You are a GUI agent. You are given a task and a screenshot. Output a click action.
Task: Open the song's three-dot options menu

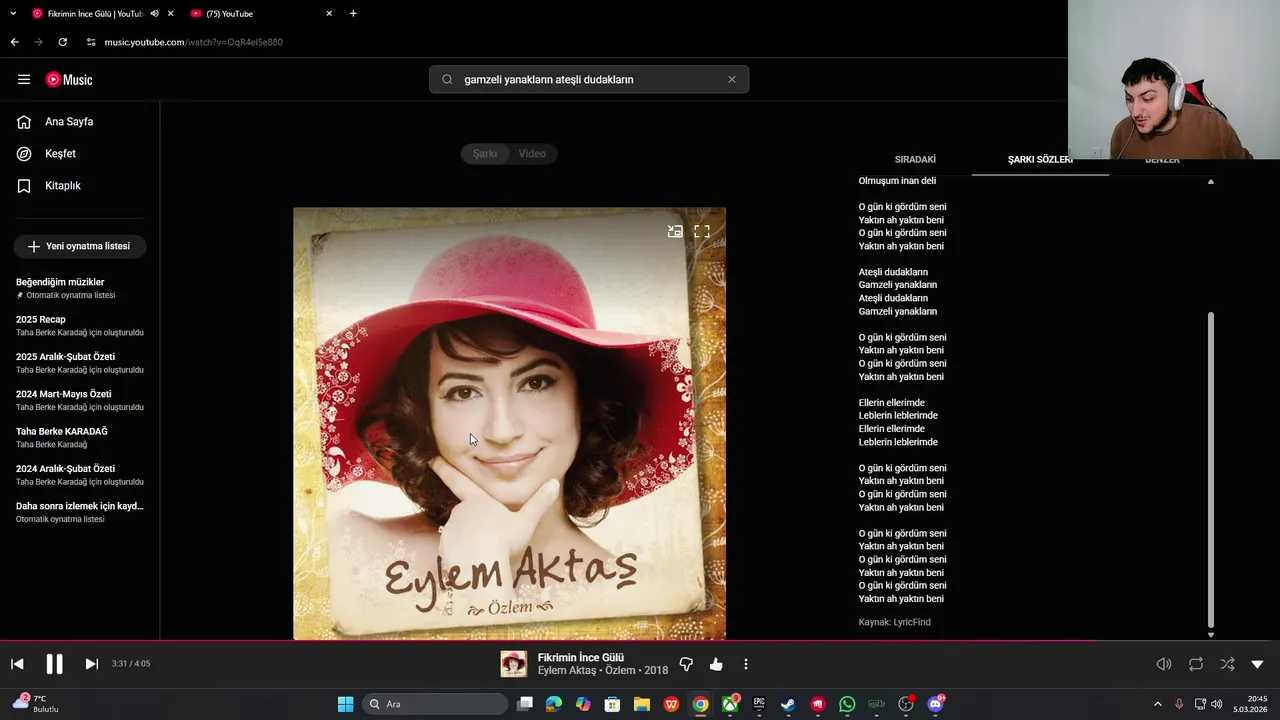pyautogui.click(x=745, y=664)
